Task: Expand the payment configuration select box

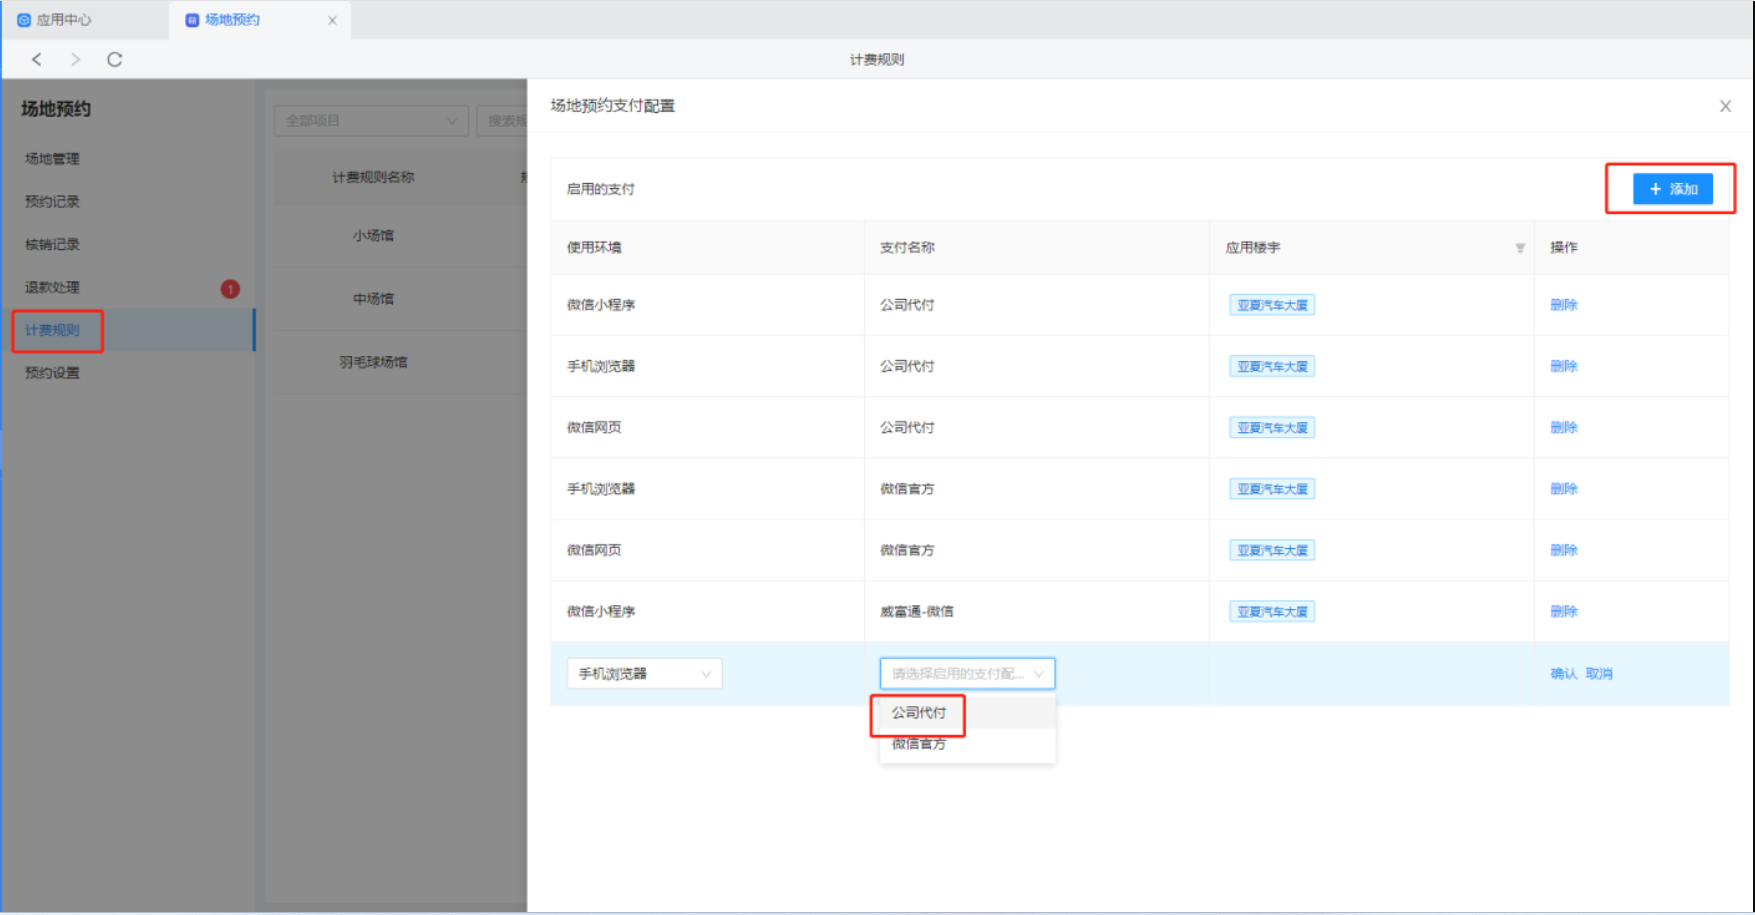Action: click(966, 674)
